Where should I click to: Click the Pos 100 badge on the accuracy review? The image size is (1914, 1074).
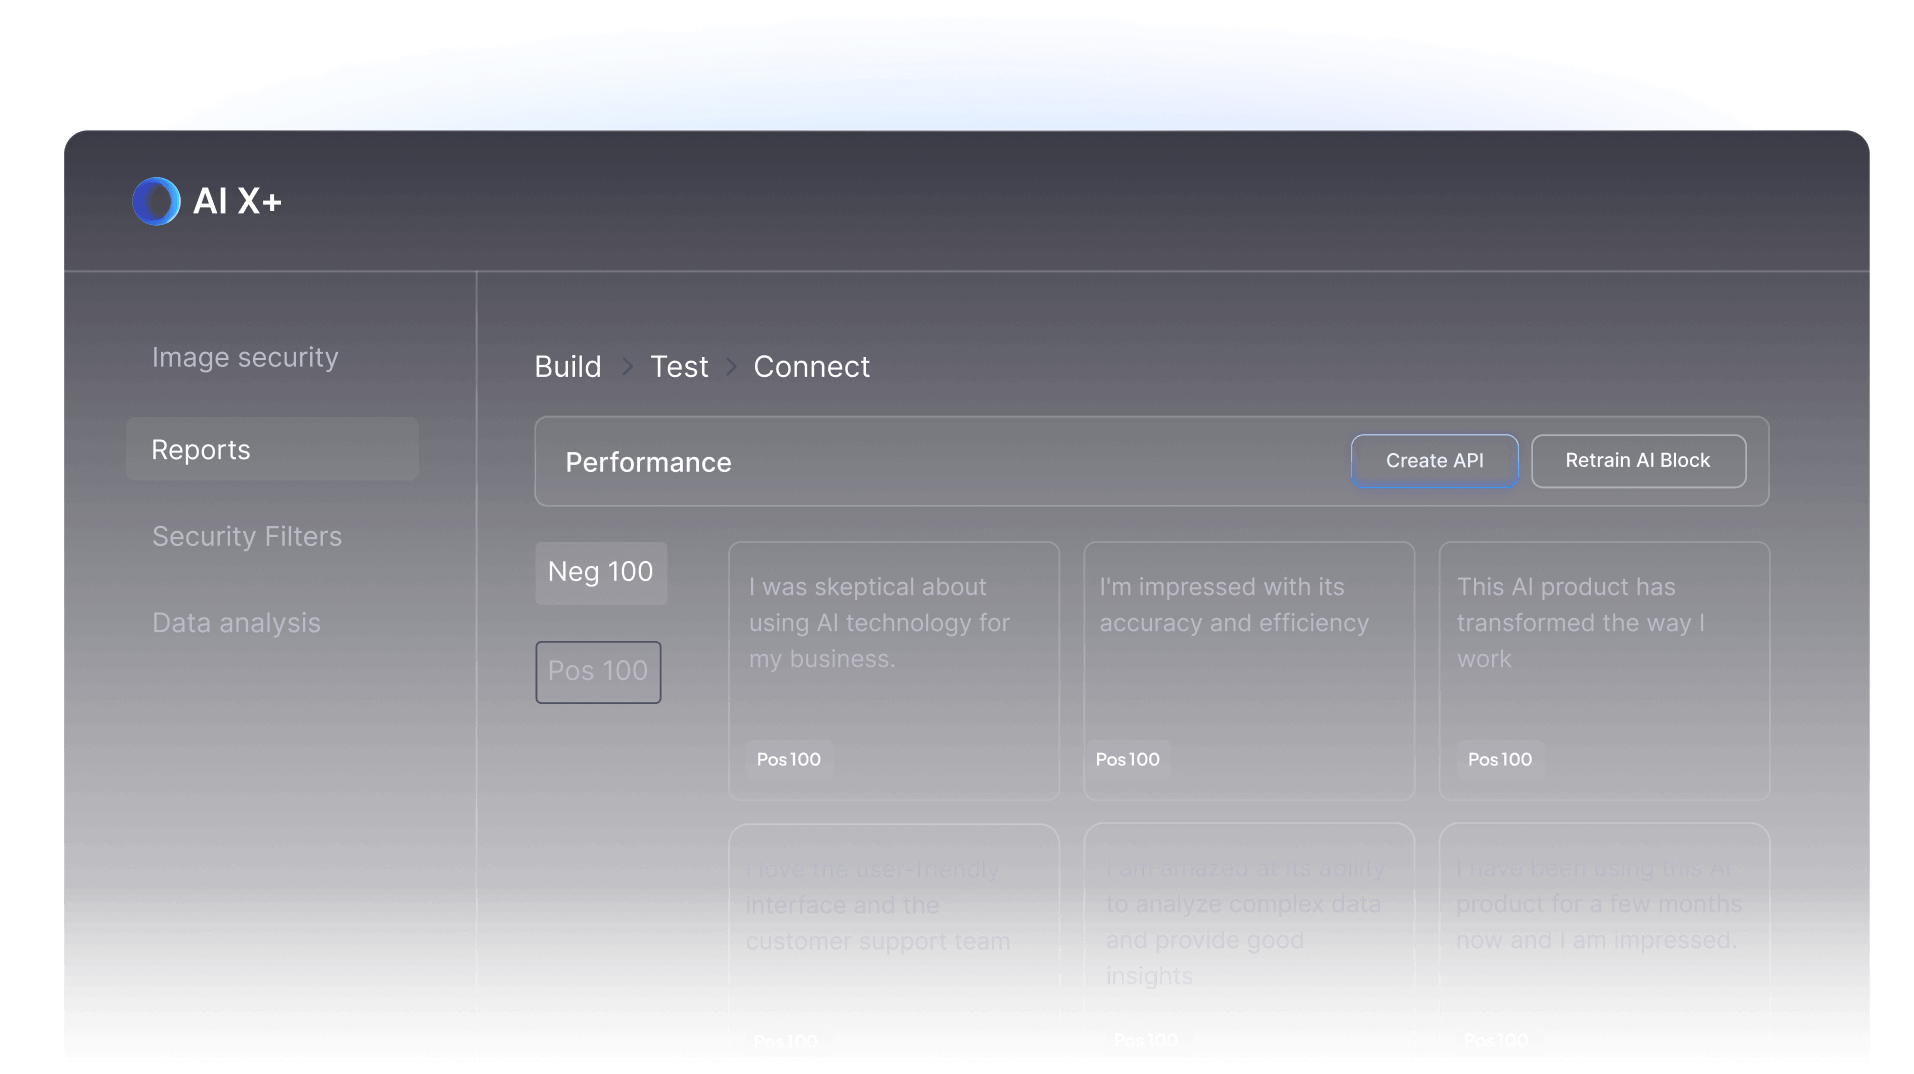(1128, 760)
